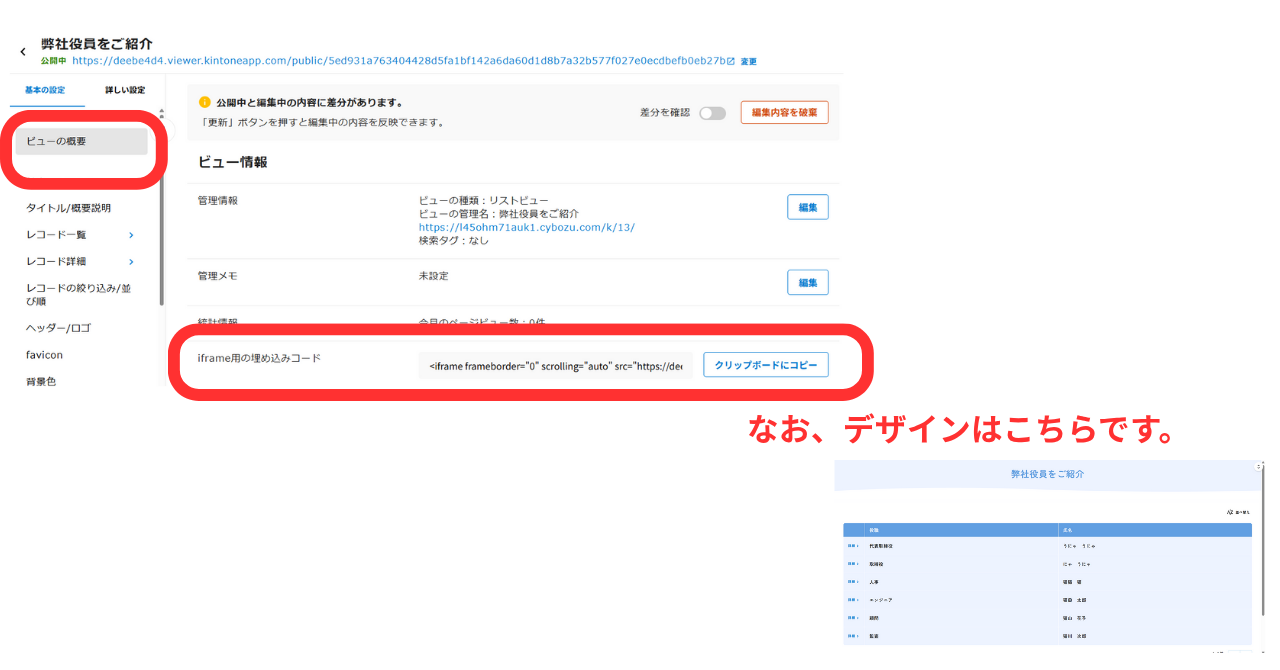This screenshot has height=670, width=1280.
Task: Click the back arrow beside 弊社役員をご紹介 title
Action: pos(22,50)
